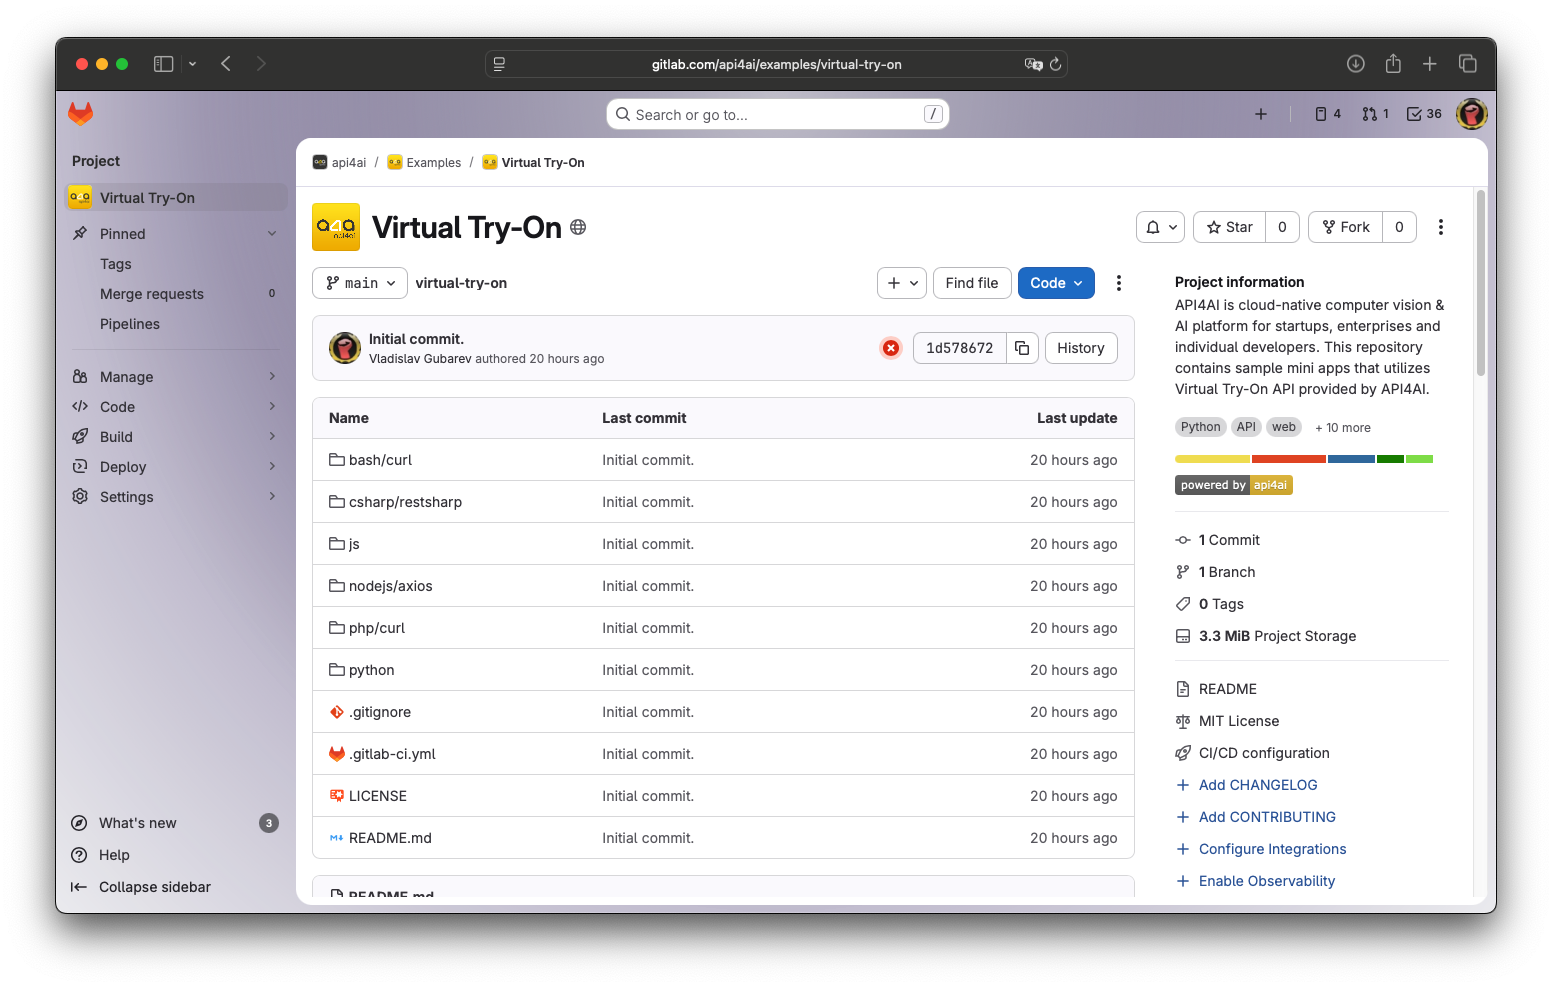Click Vladislav Gubarev's commit avatar
The width and height of the screenshot is (1552, 987).
tap(345, 348)
